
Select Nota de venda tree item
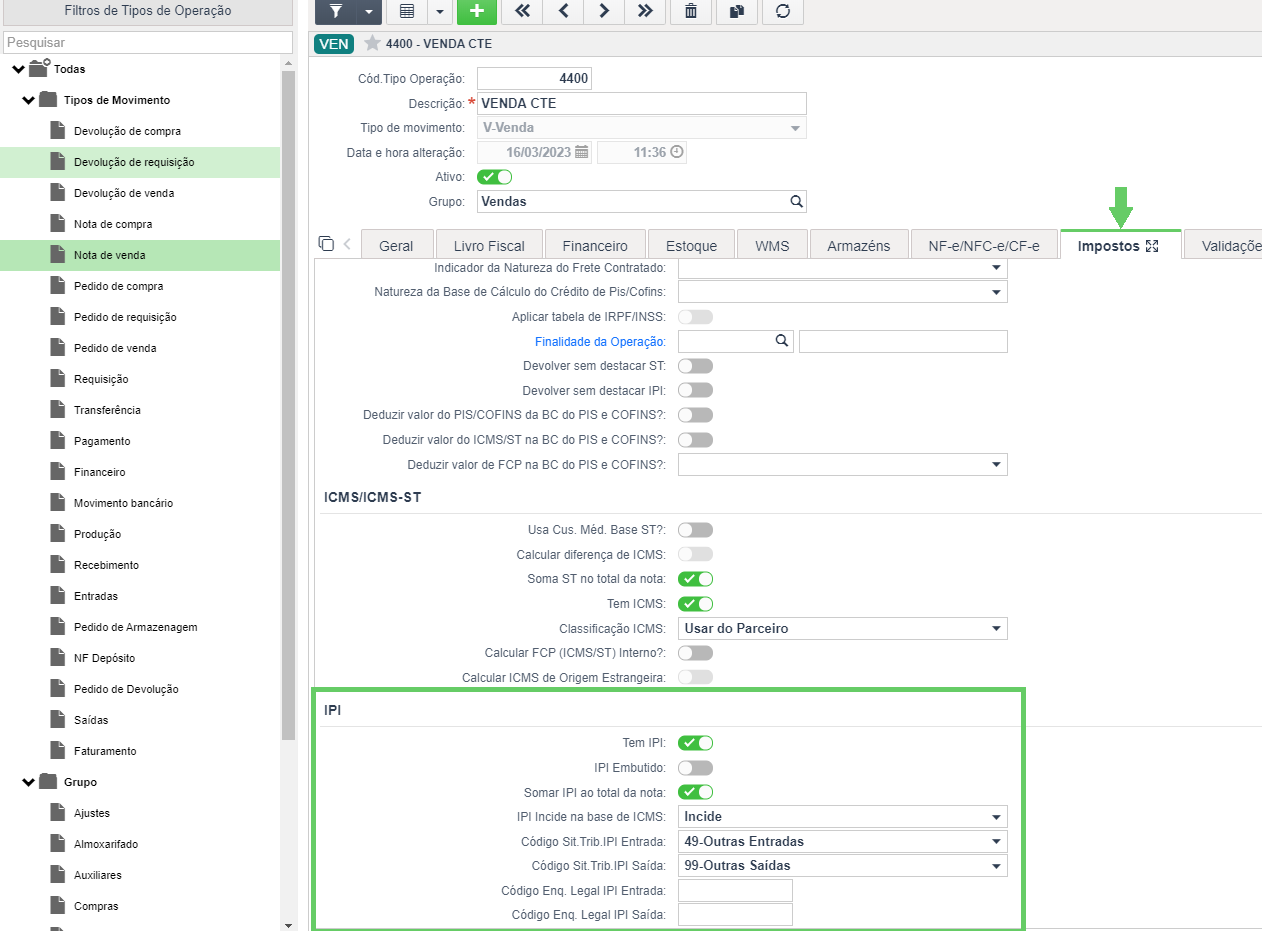(x=140, y=255)
